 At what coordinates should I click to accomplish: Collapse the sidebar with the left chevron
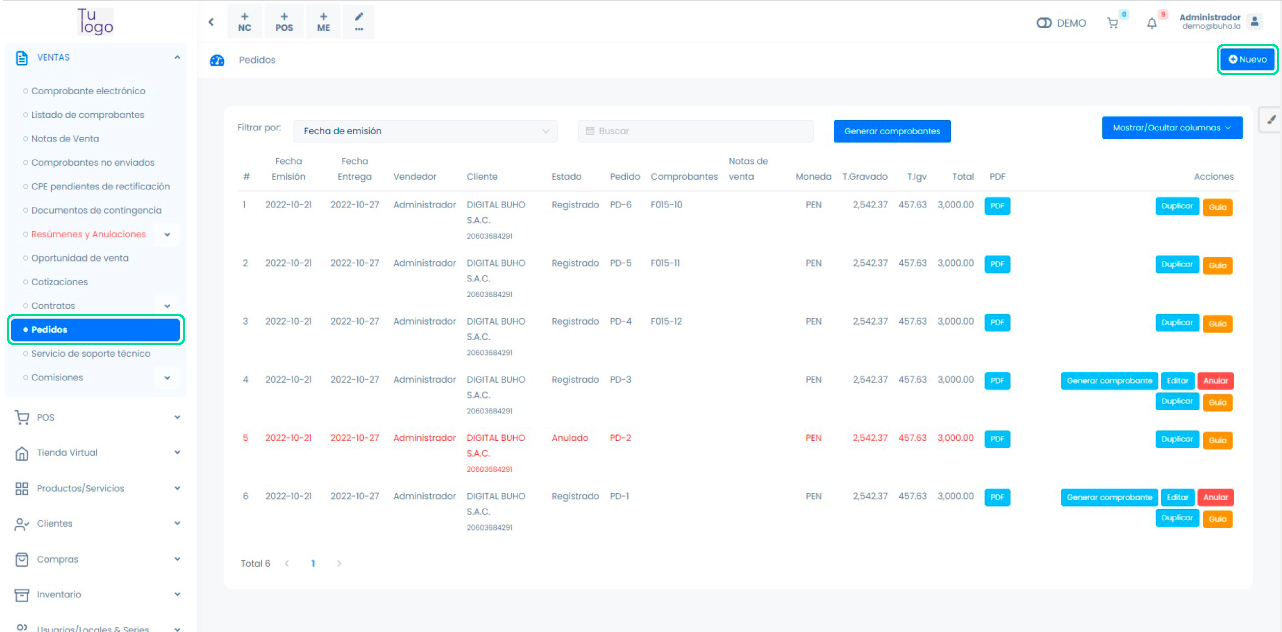tap(211, 22)
